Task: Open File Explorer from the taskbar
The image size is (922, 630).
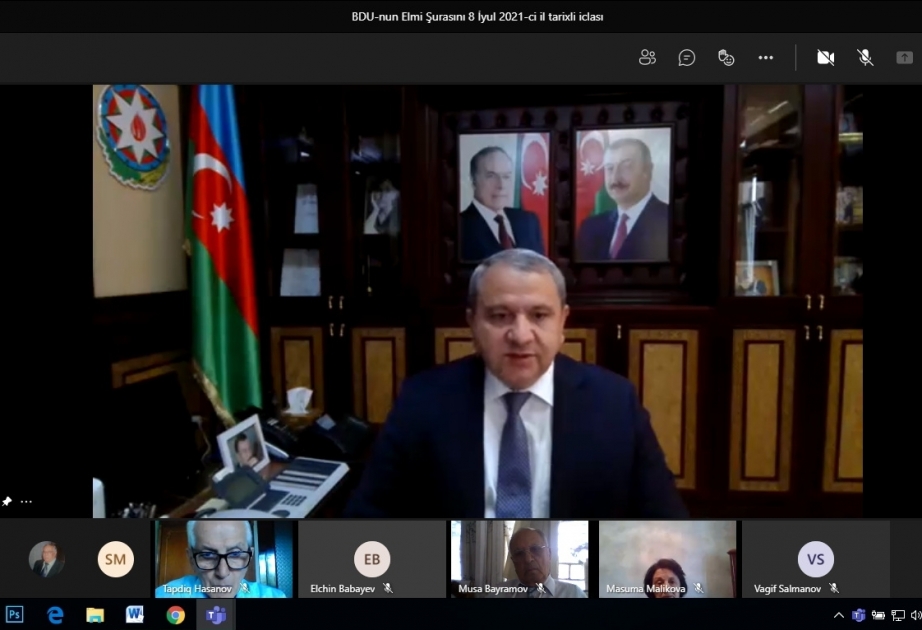Action: pos(95,615)
